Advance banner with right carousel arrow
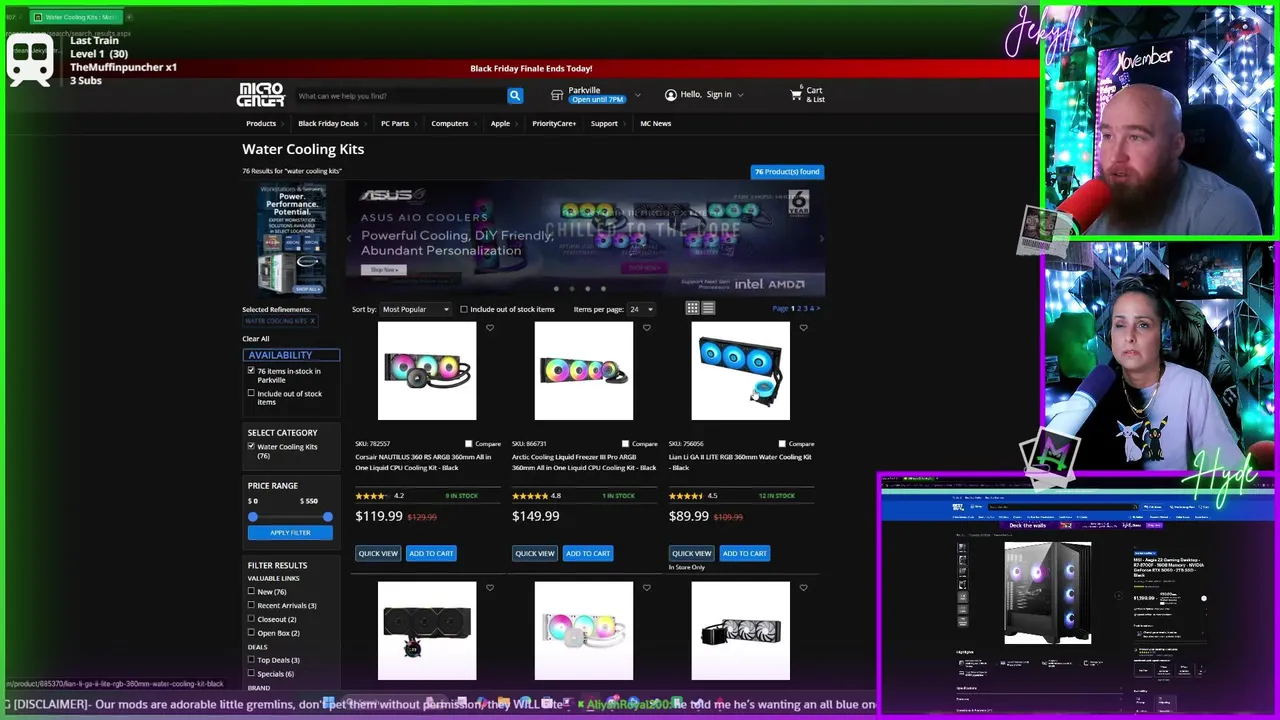The height and width of the screenshot is (720, 1280). pos(821,238)
